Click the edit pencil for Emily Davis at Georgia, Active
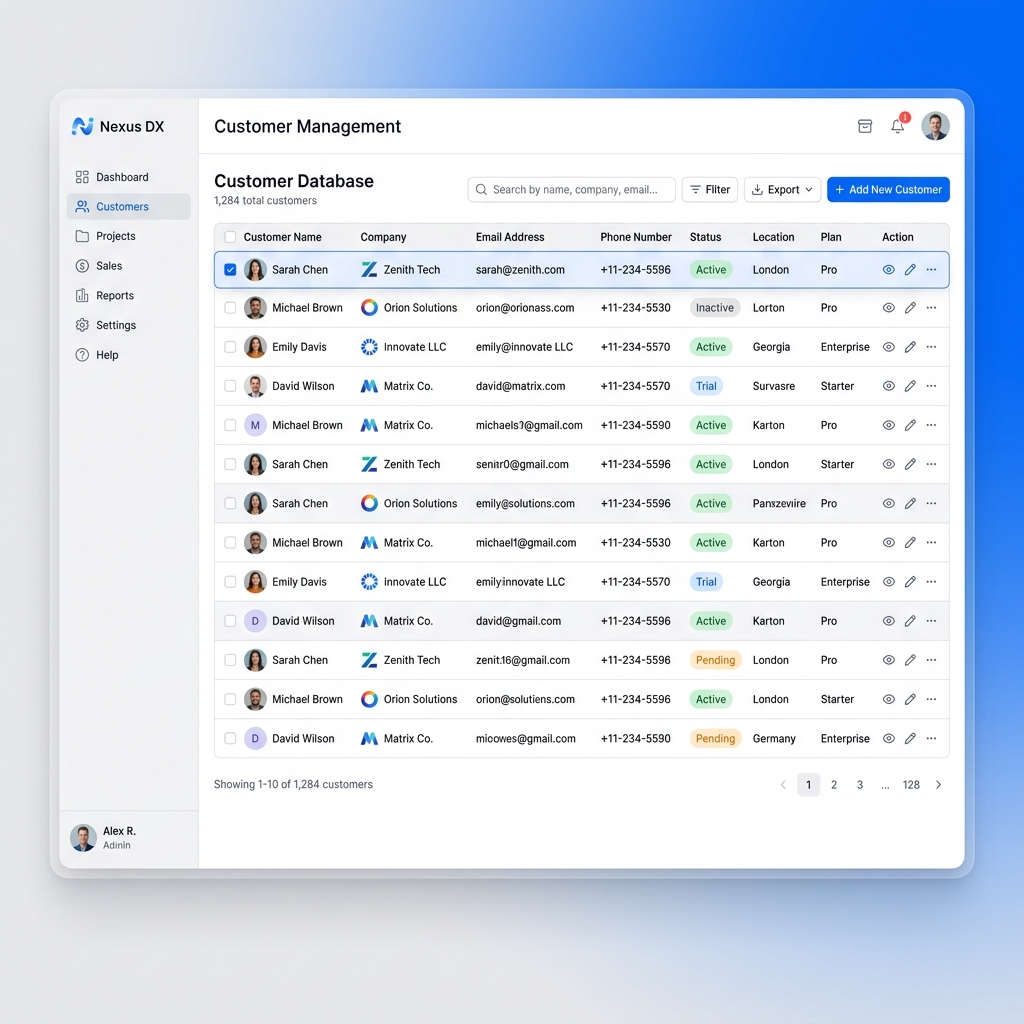The height and width of the screenshot is (1024, 1024). click(x=910, y=347)
